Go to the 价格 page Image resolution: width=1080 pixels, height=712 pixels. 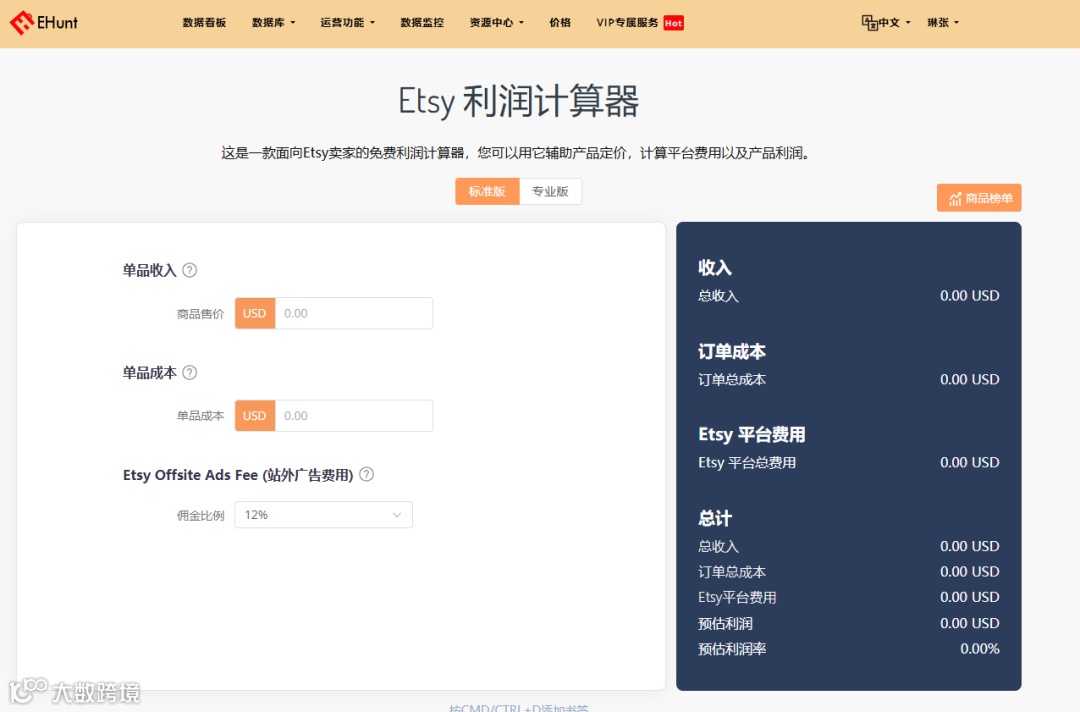click(560, 23)
